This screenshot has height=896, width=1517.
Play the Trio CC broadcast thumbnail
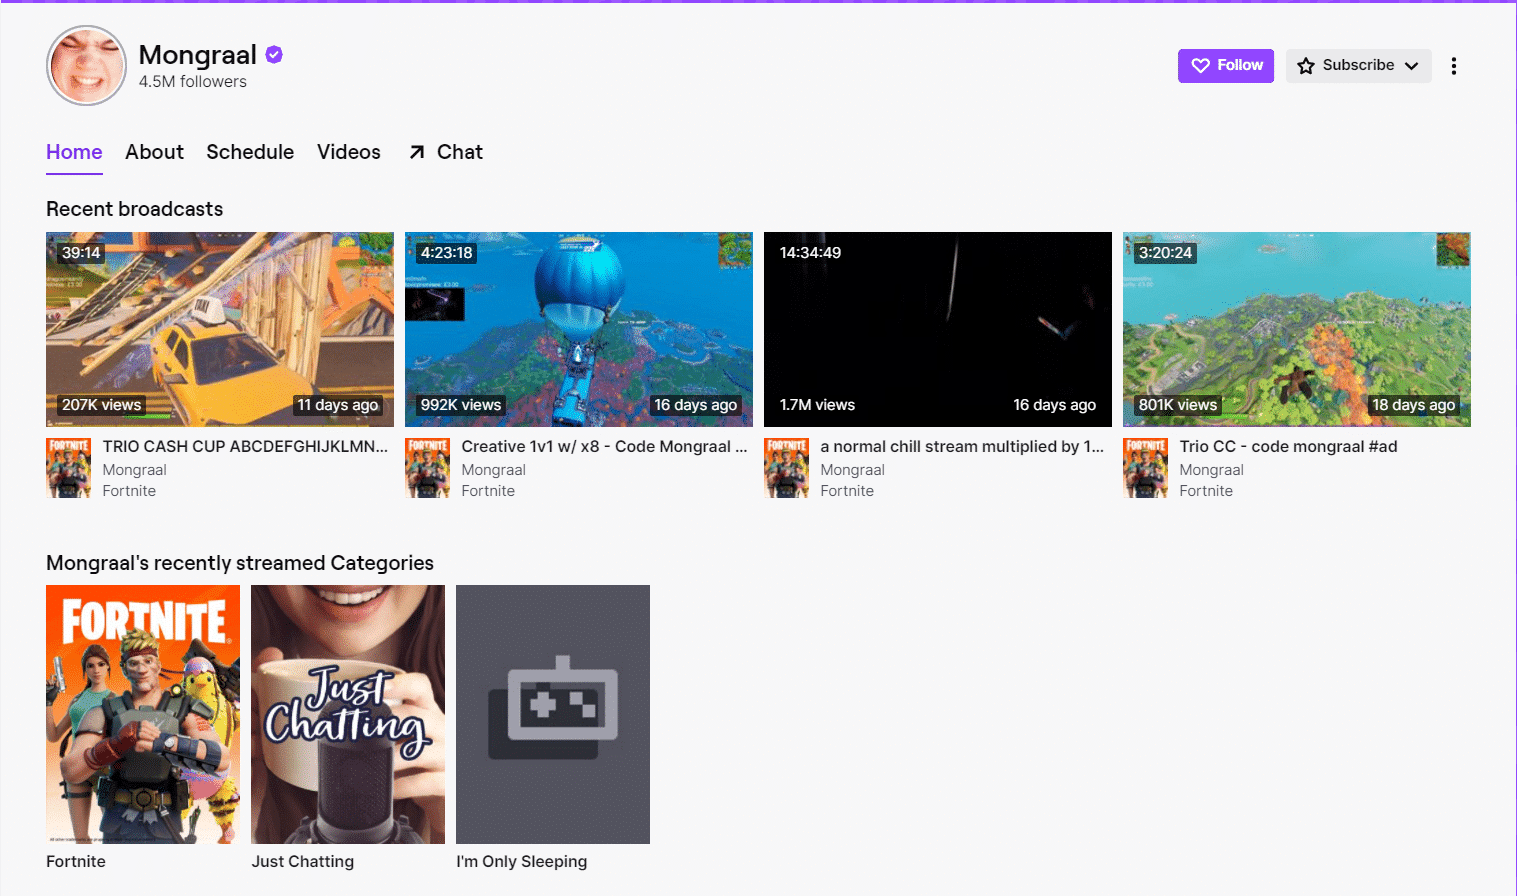tap(1297, 329)
